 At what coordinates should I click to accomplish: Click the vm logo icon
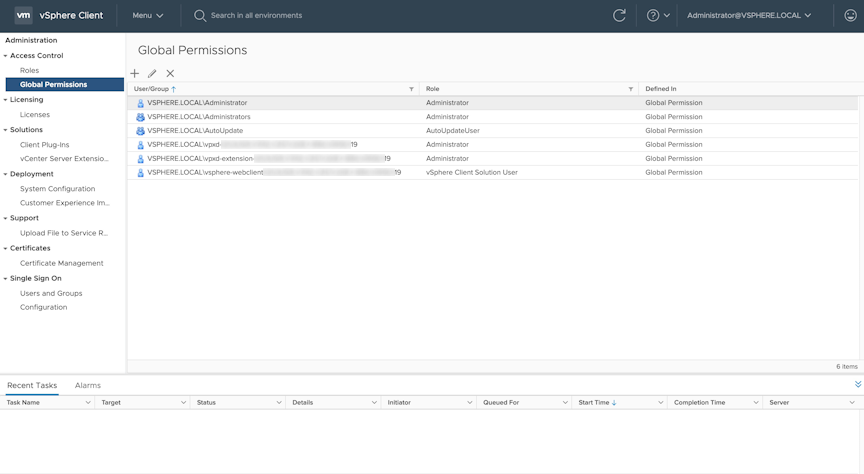click(x=23, y=15)
